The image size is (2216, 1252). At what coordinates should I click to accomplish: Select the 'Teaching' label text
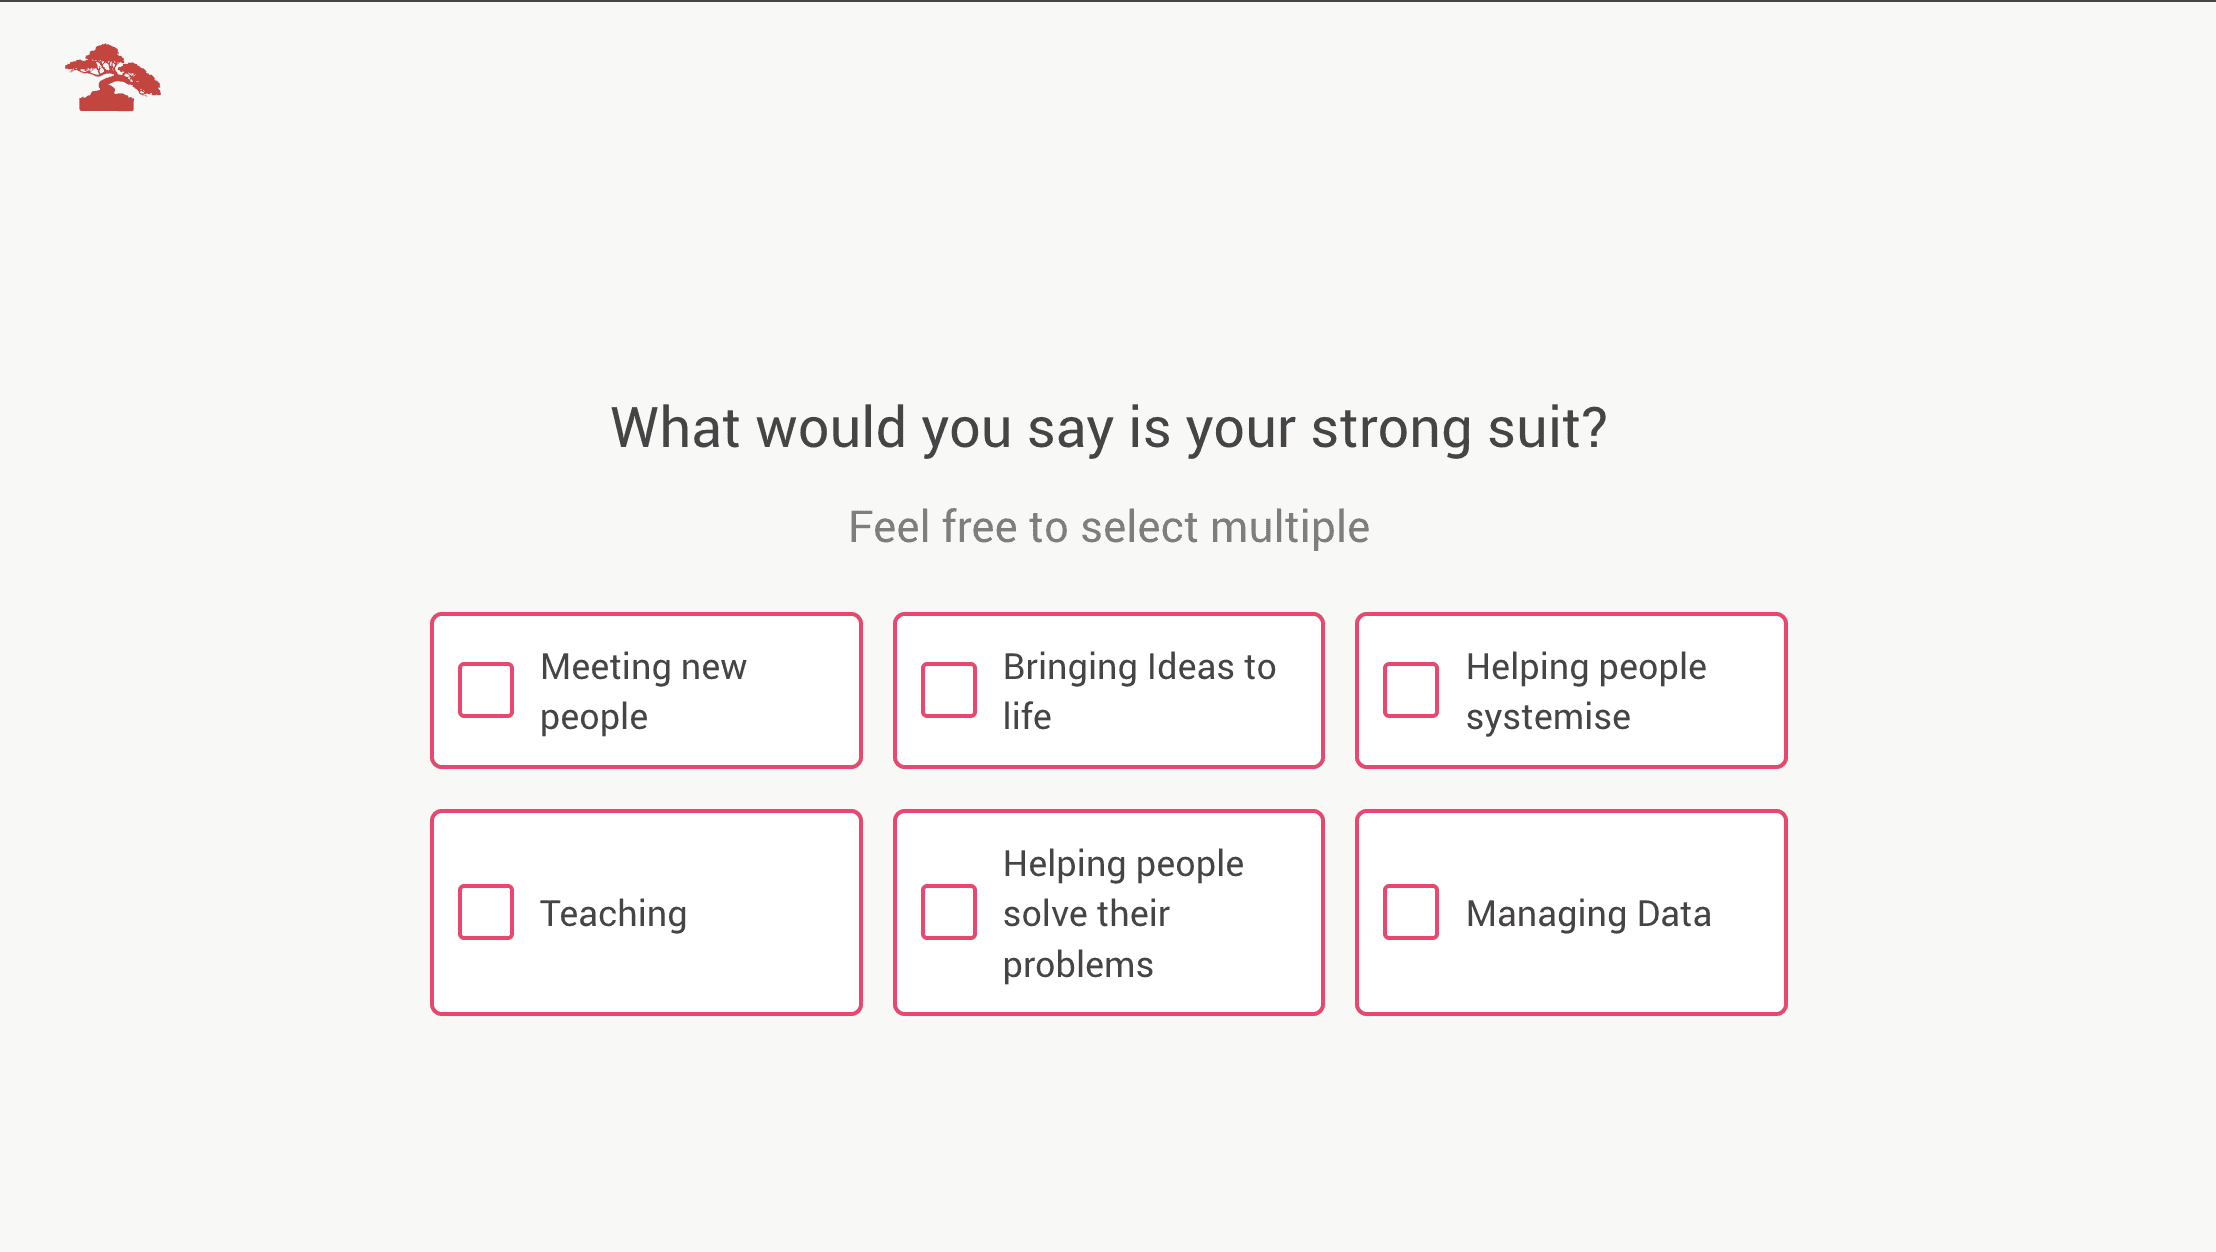click(x=613, y=913)
